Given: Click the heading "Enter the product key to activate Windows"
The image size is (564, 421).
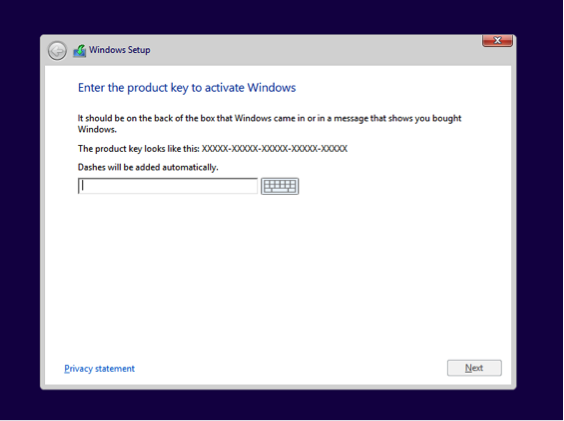Looking at the screenshot, I should tap(187, 88).
